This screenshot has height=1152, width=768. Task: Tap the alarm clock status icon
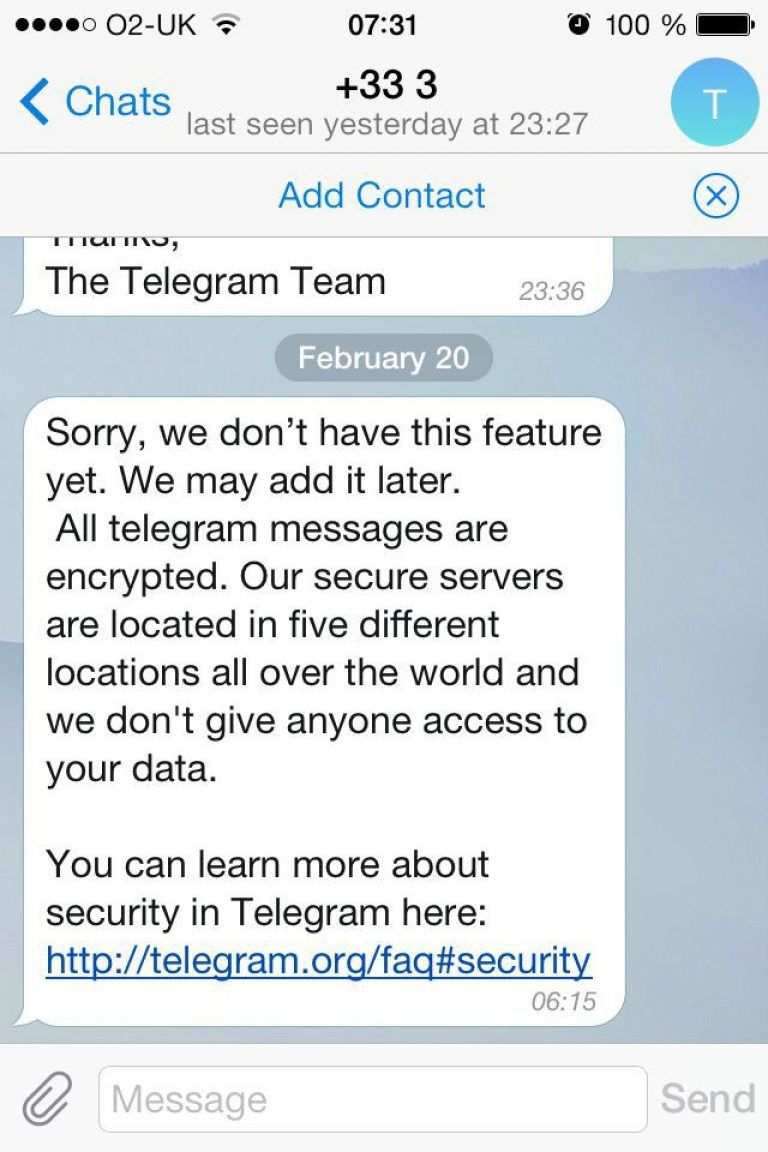coord(578,25)
